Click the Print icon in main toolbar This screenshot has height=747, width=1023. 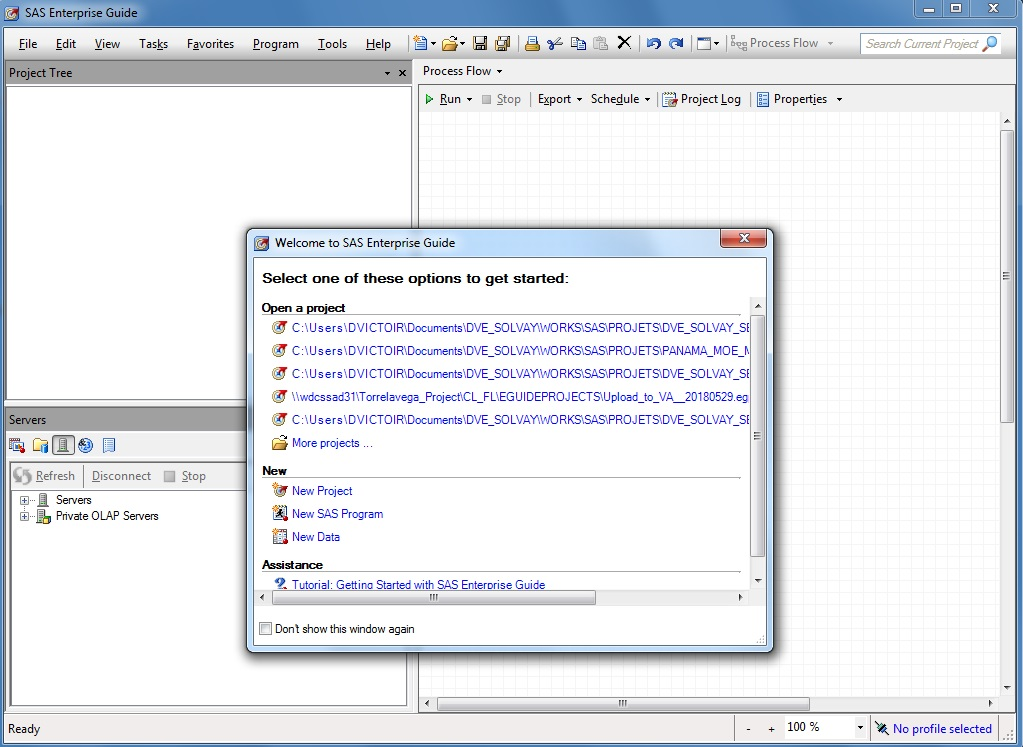(532, 44)
